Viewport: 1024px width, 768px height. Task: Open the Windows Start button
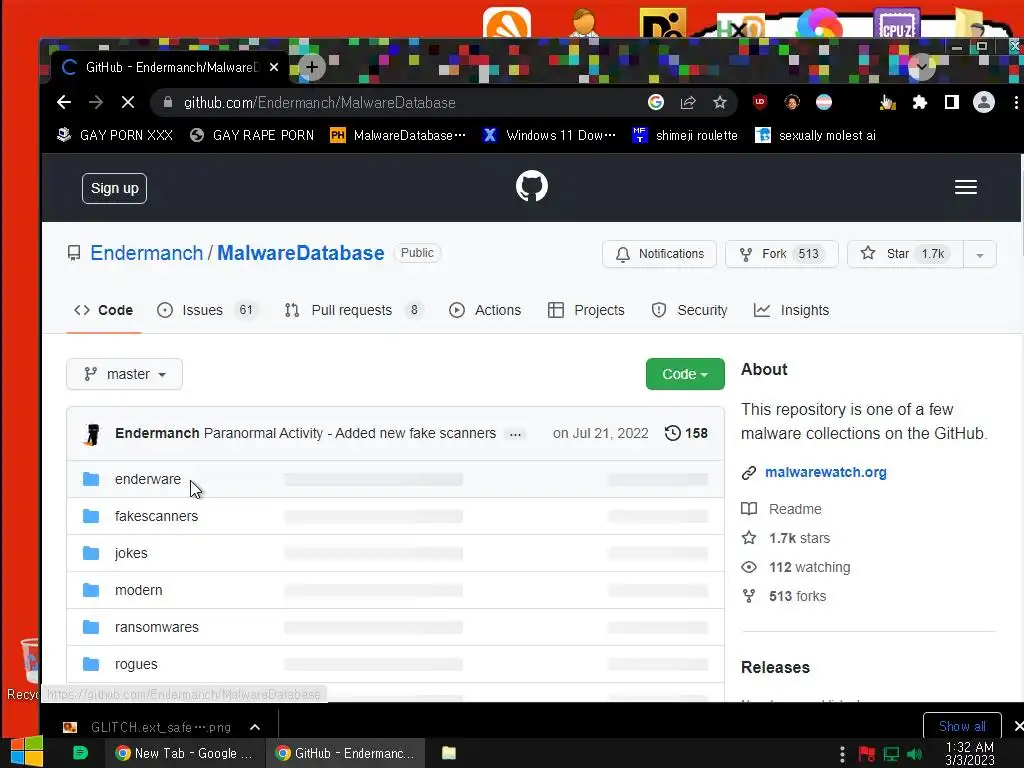(27, 752)
